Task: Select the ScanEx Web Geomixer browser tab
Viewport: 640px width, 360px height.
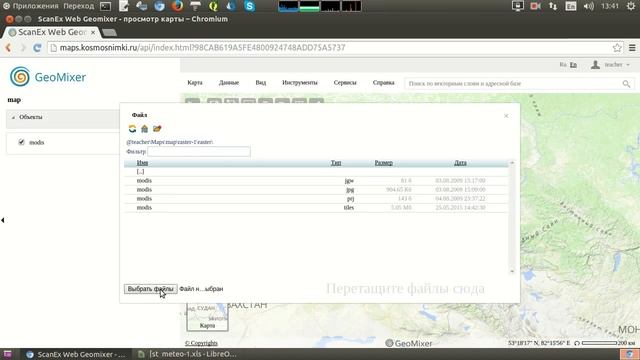Action: (51, 32)
